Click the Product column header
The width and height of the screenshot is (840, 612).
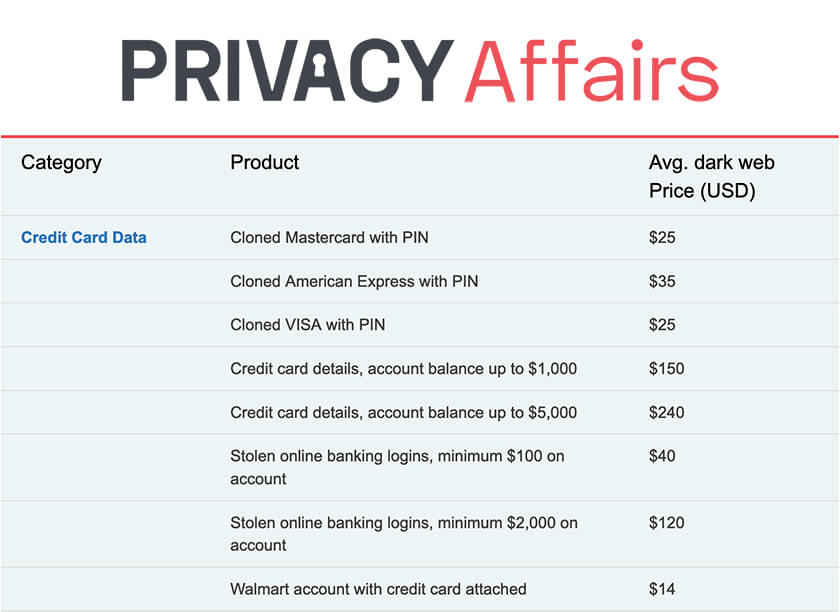tap(265, 162)
